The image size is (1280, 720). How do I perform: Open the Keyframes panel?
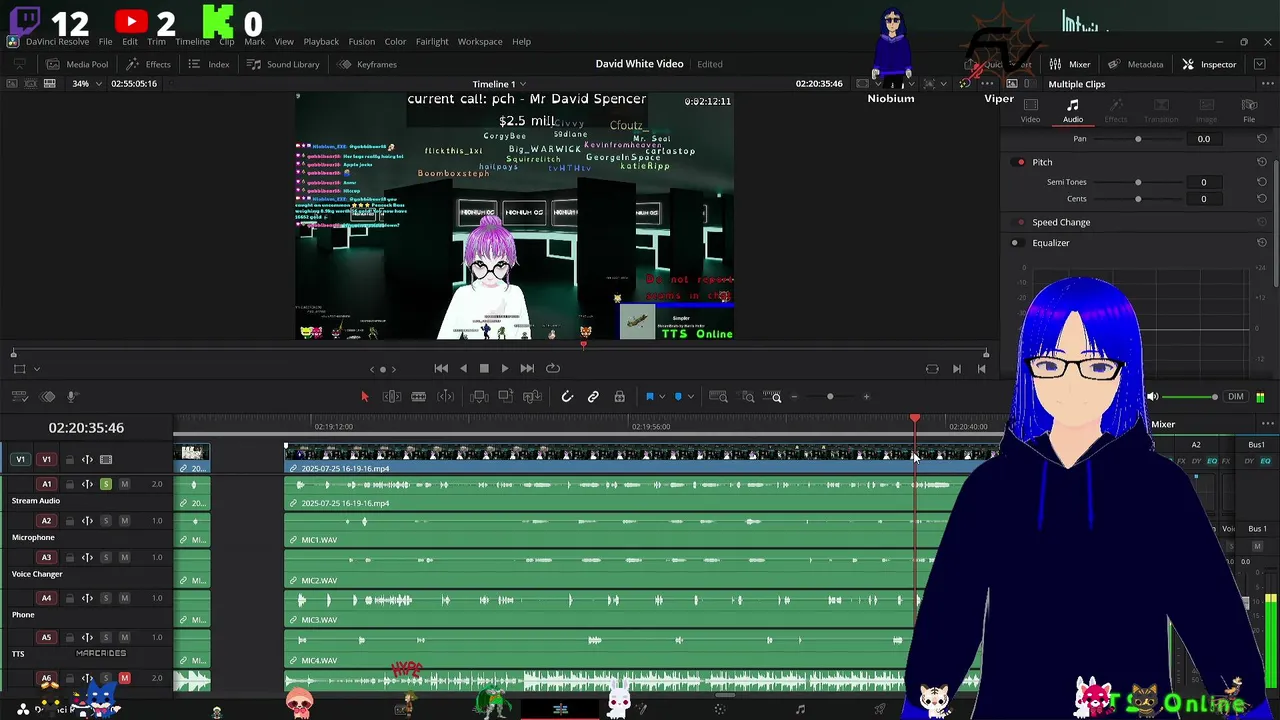(367, 64)
